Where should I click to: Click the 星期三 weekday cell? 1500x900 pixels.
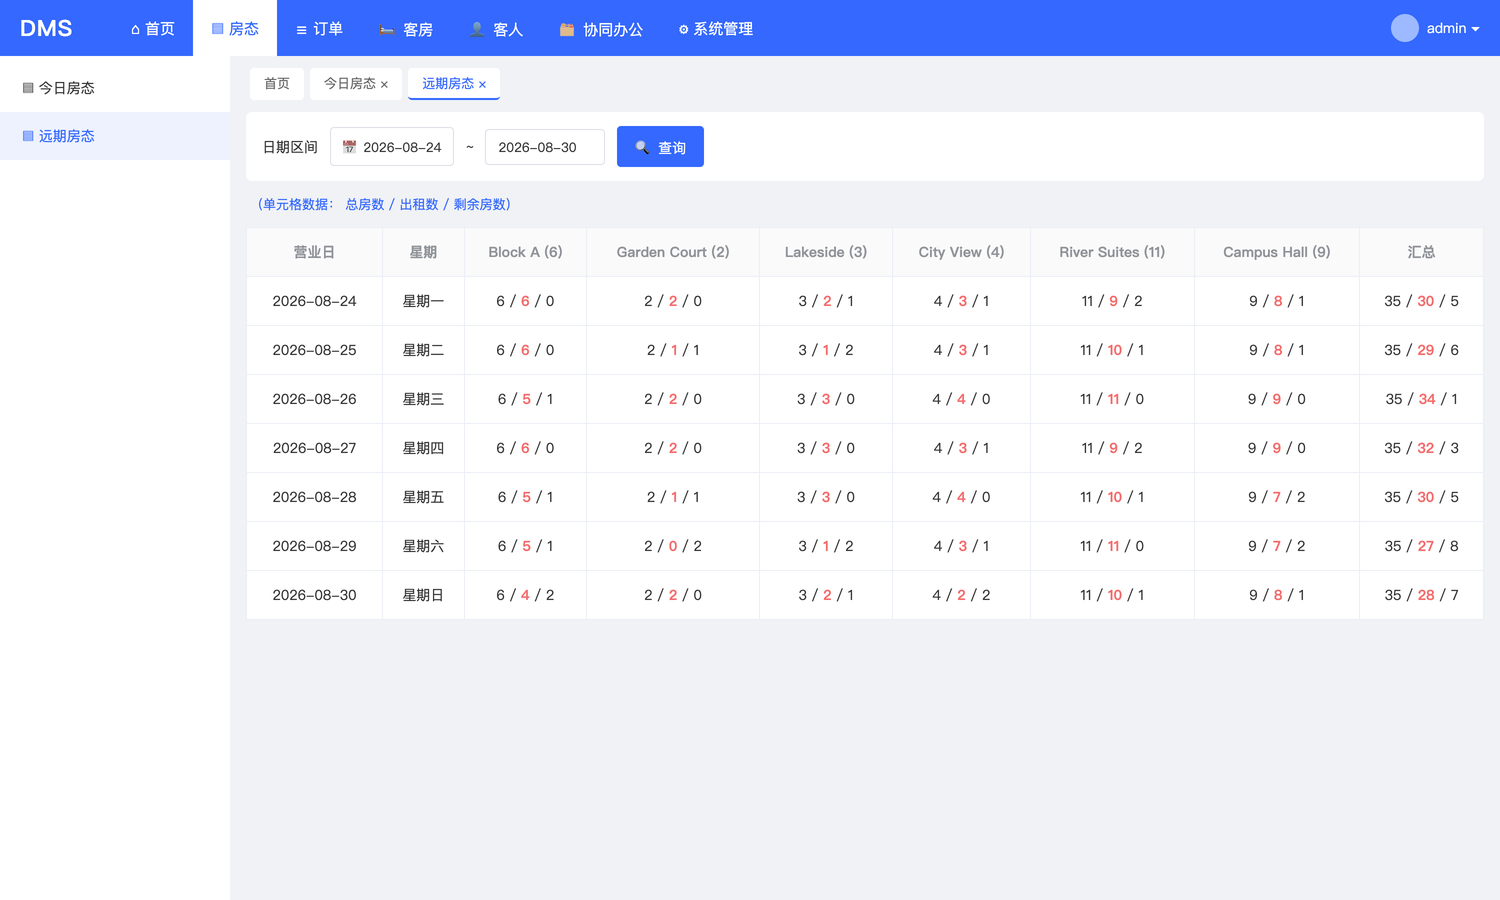pyautogui.click(x=423, y=399)
